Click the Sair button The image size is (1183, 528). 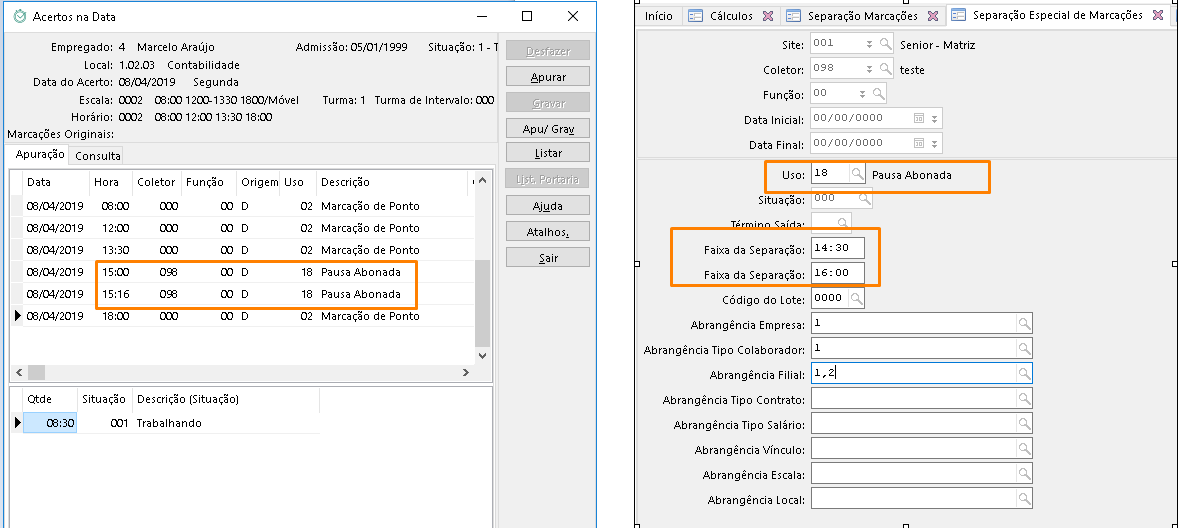(548, 258)
